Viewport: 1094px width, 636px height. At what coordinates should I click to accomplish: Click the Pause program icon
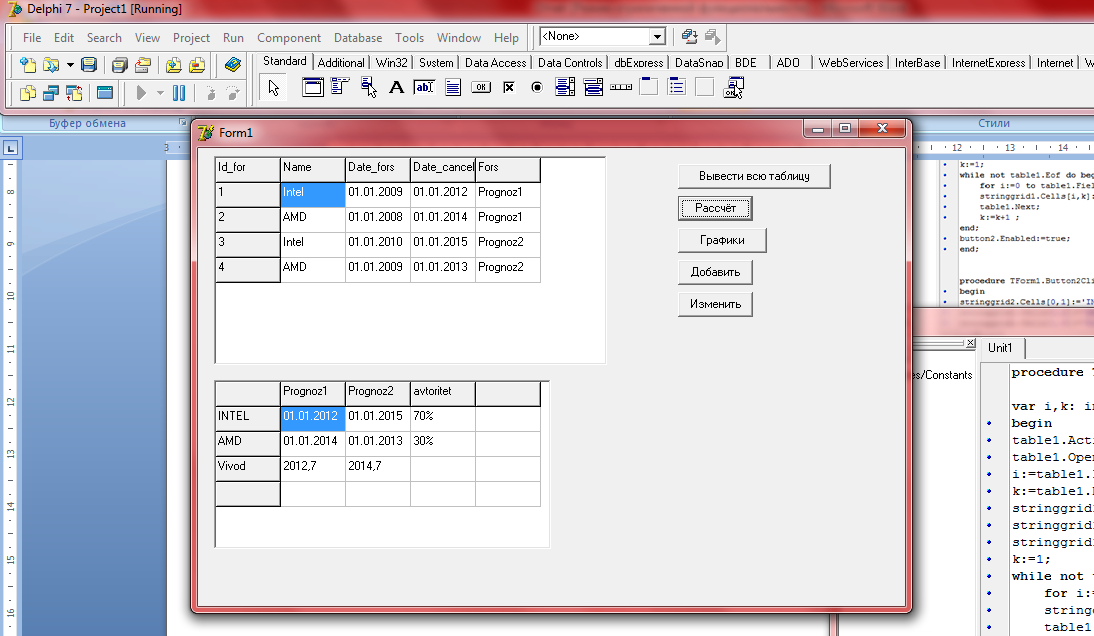click(179, 93)
